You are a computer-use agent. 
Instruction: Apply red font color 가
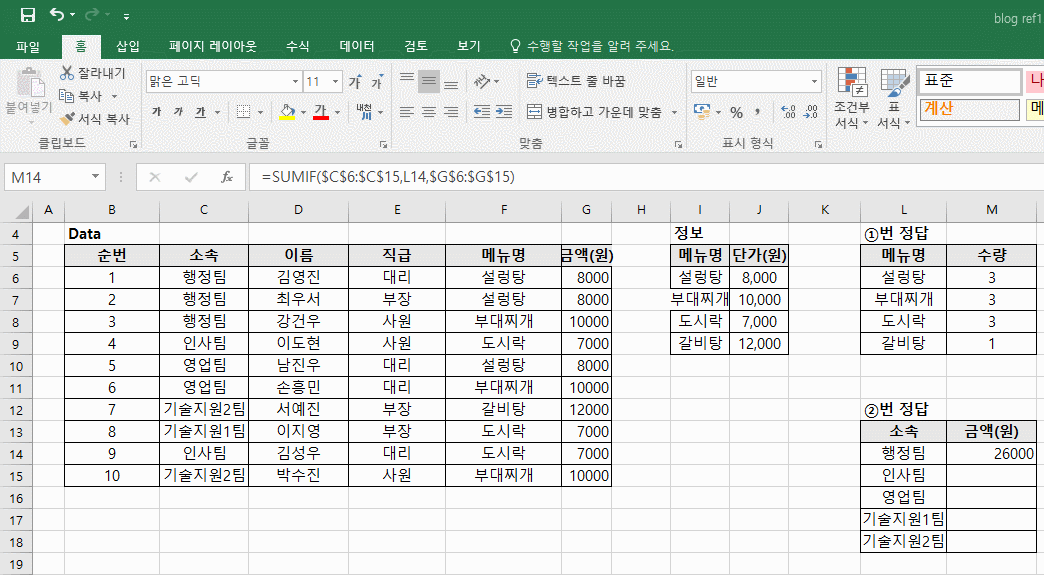321,112
